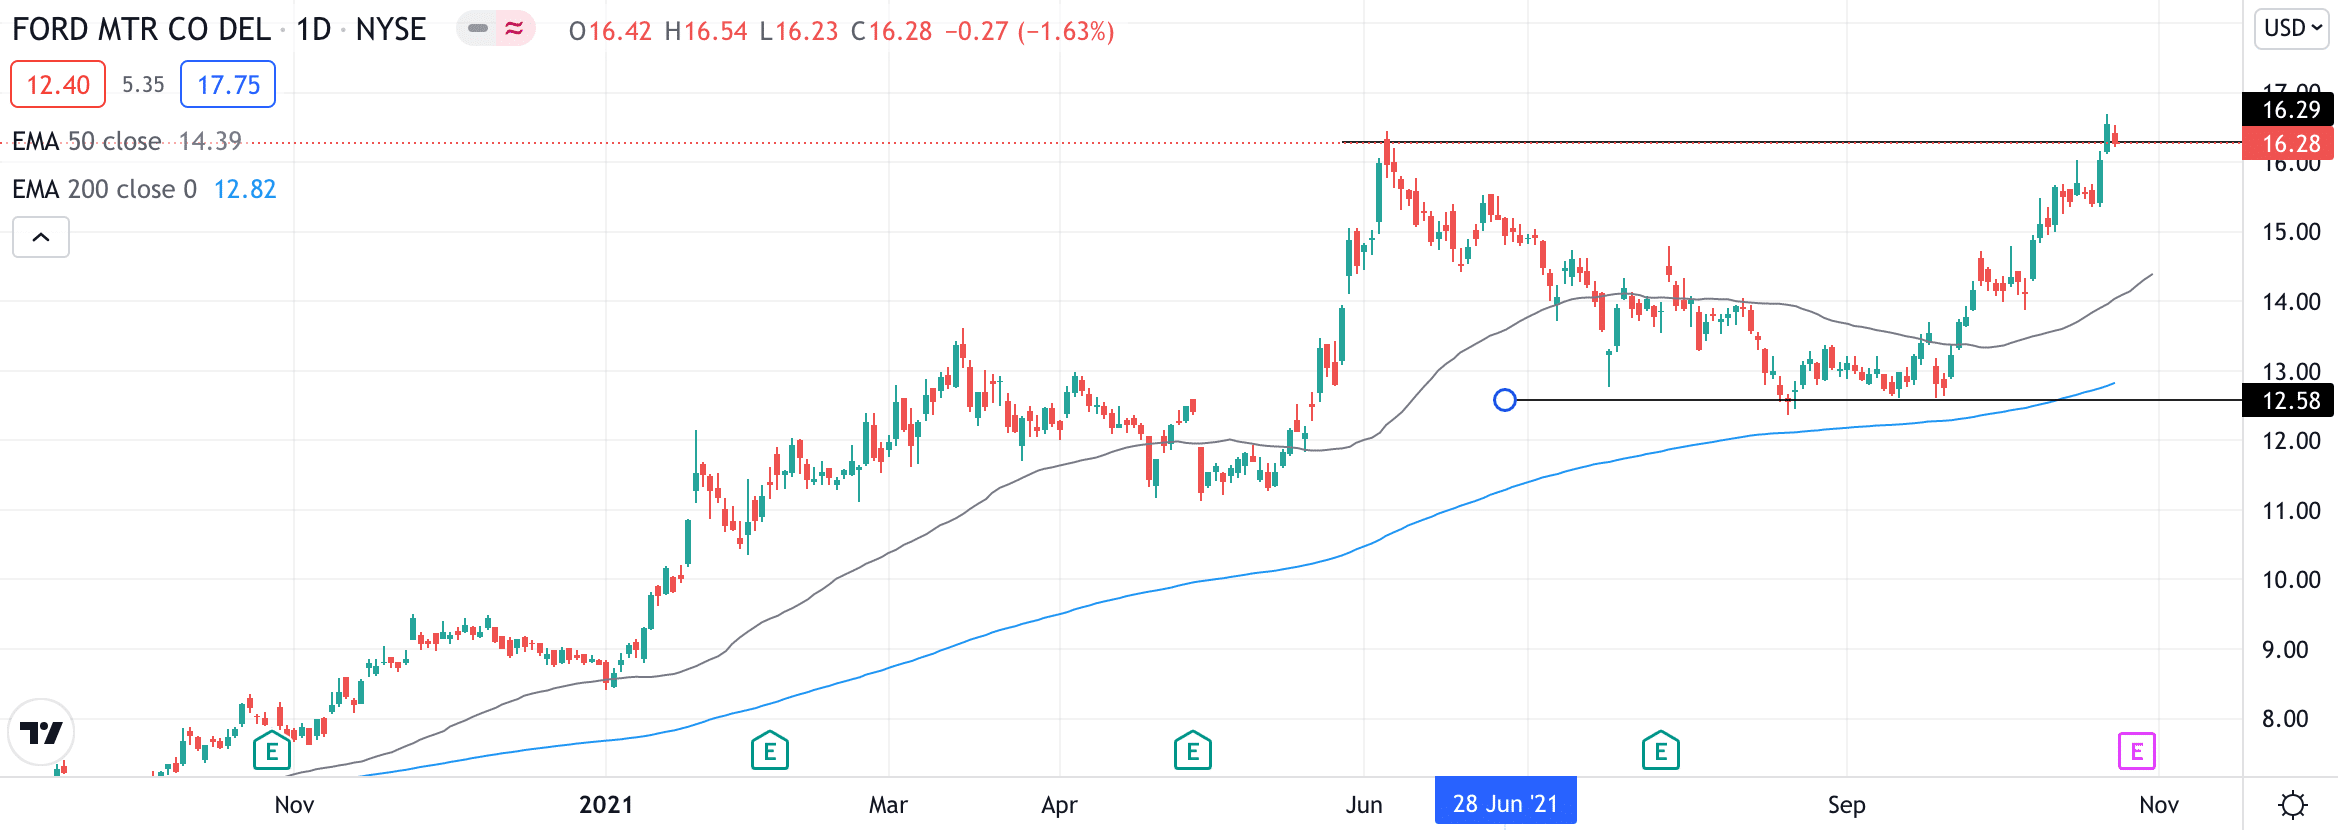The height and width of the screenshot is (830, 2338).
Task: Click the TradingView logo icon
Action: coord(41,733)
